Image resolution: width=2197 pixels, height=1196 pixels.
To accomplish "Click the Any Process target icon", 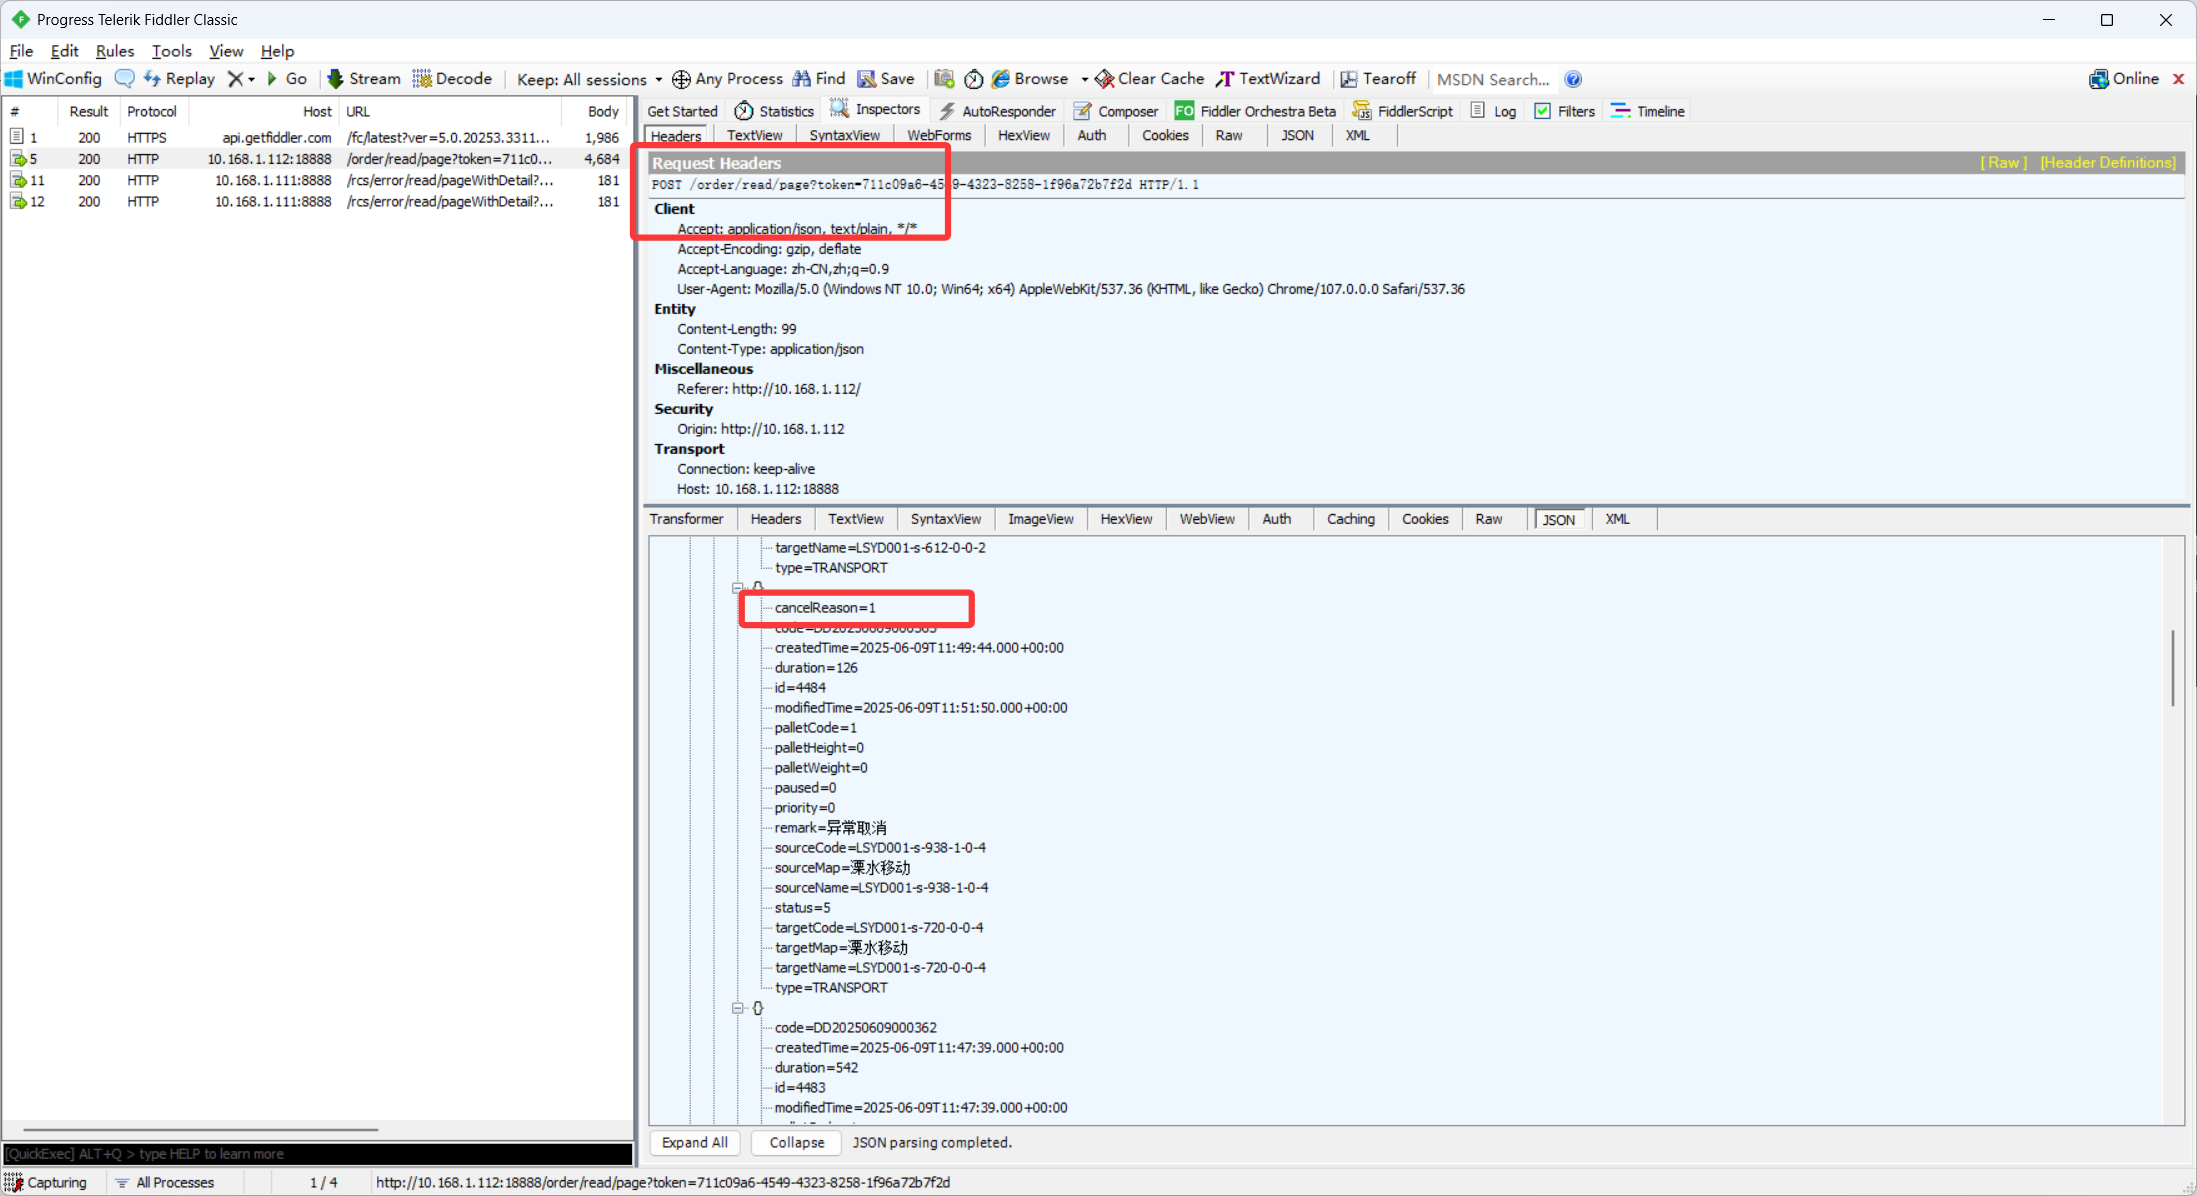I will tap(681, 79).
